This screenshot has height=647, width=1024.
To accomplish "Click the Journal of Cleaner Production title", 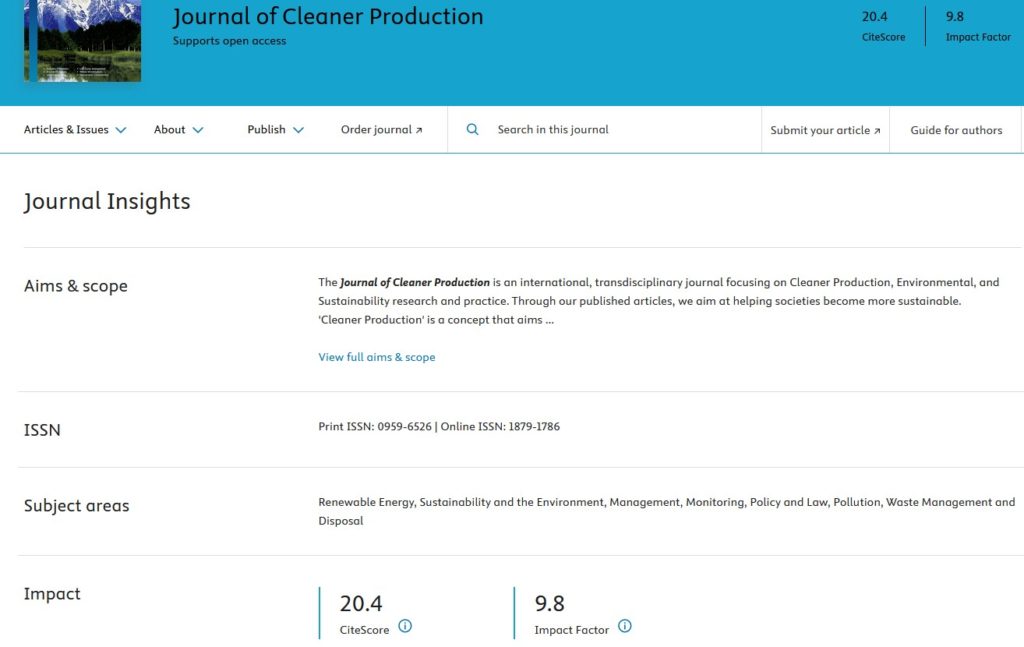I will point(328,16).
